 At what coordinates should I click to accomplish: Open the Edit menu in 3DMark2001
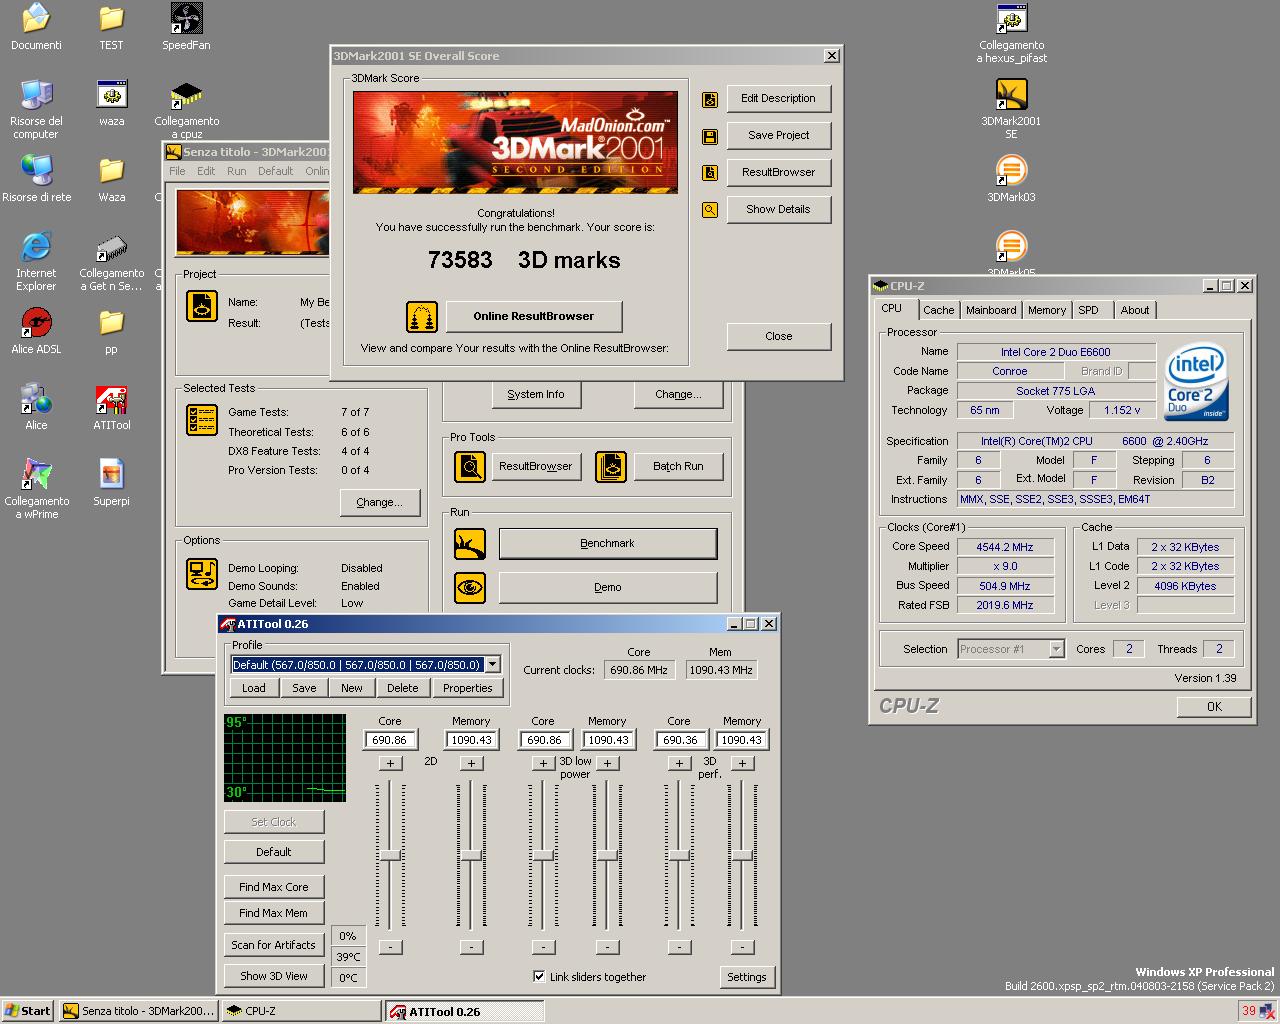(x=206, y=171)
